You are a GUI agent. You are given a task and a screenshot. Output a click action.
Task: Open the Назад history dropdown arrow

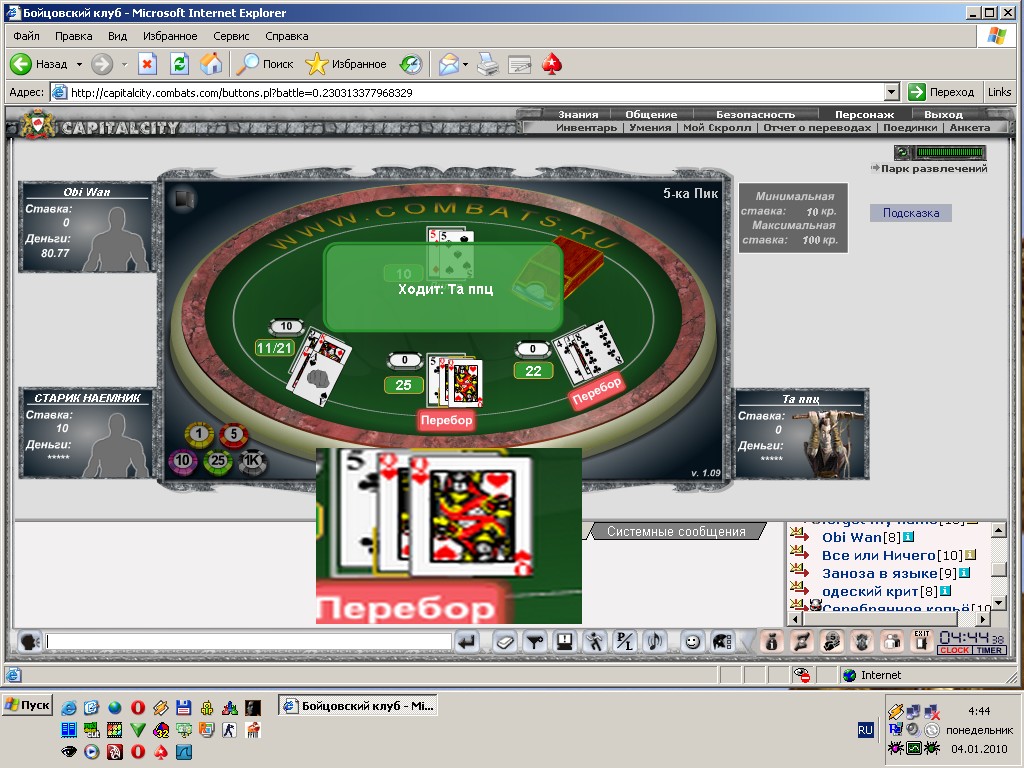[x=79, y=65]
